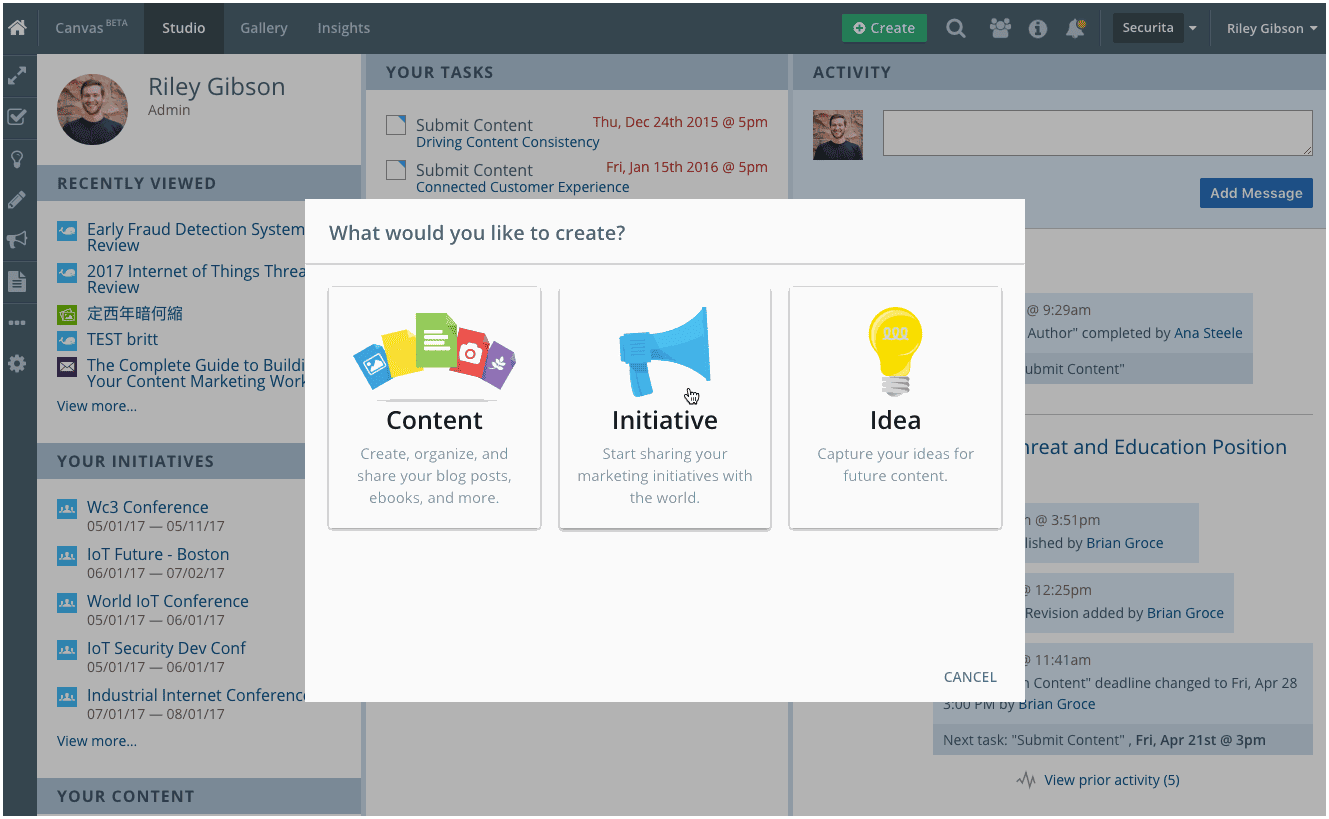Viewport: 1329px width, 819px height.
Task: Open the people/team icon in header
Action: click(1000, 28)
